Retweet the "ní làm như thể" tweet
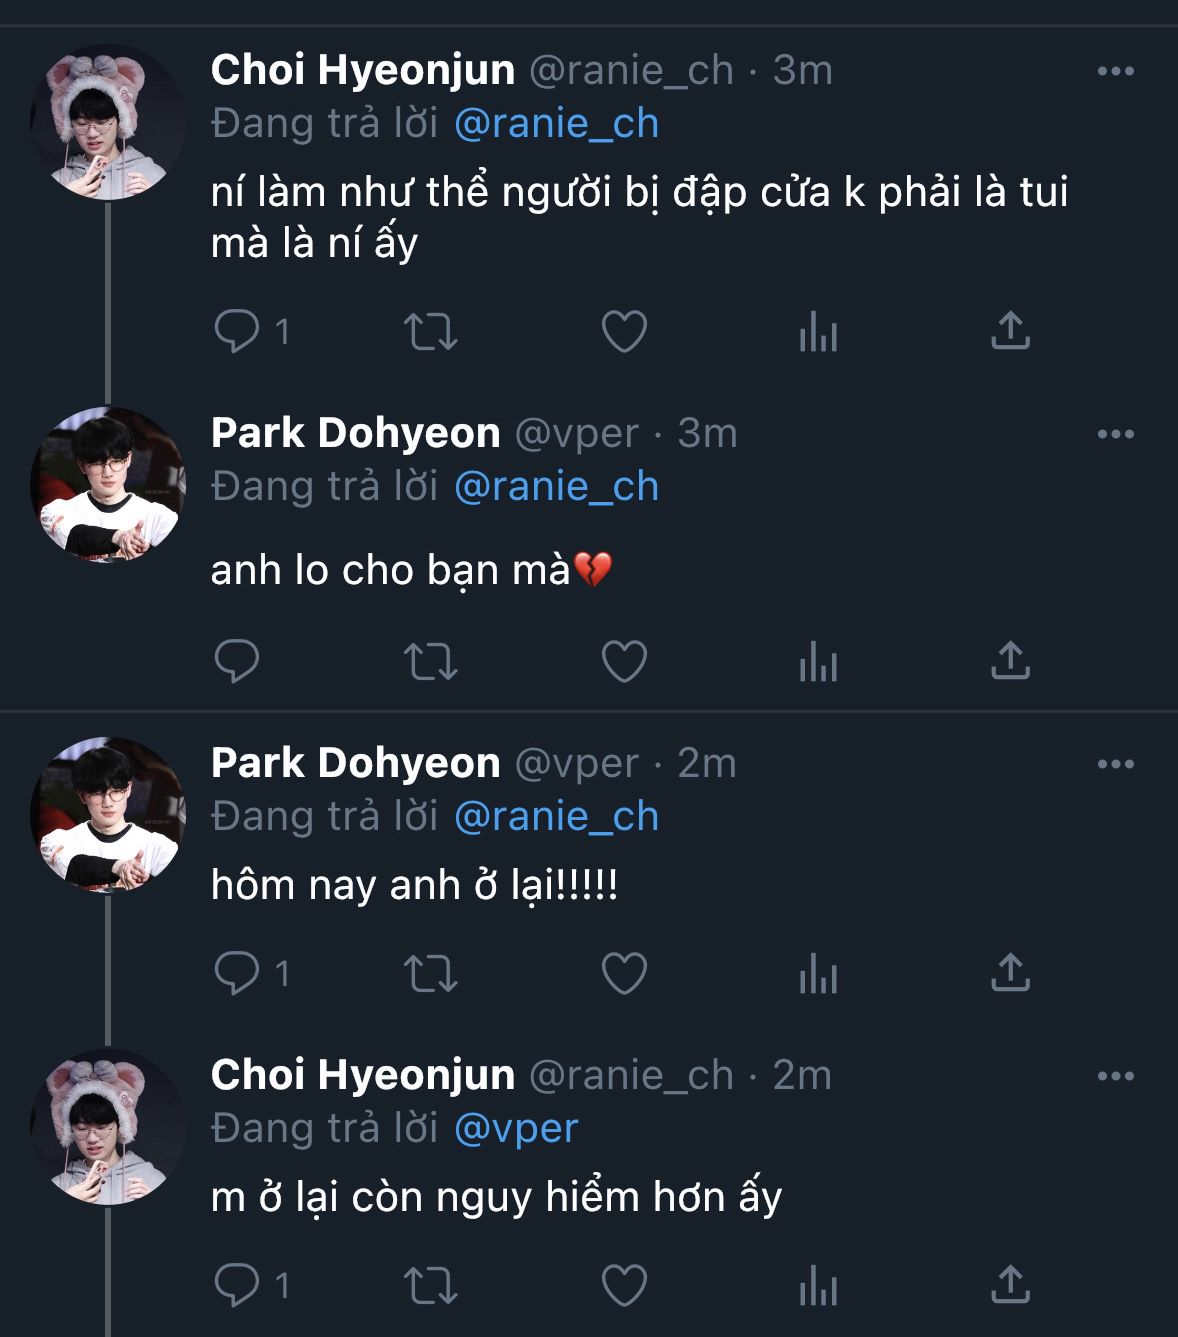Viewport: 1178px width, 1337px height. click(430, 331)
